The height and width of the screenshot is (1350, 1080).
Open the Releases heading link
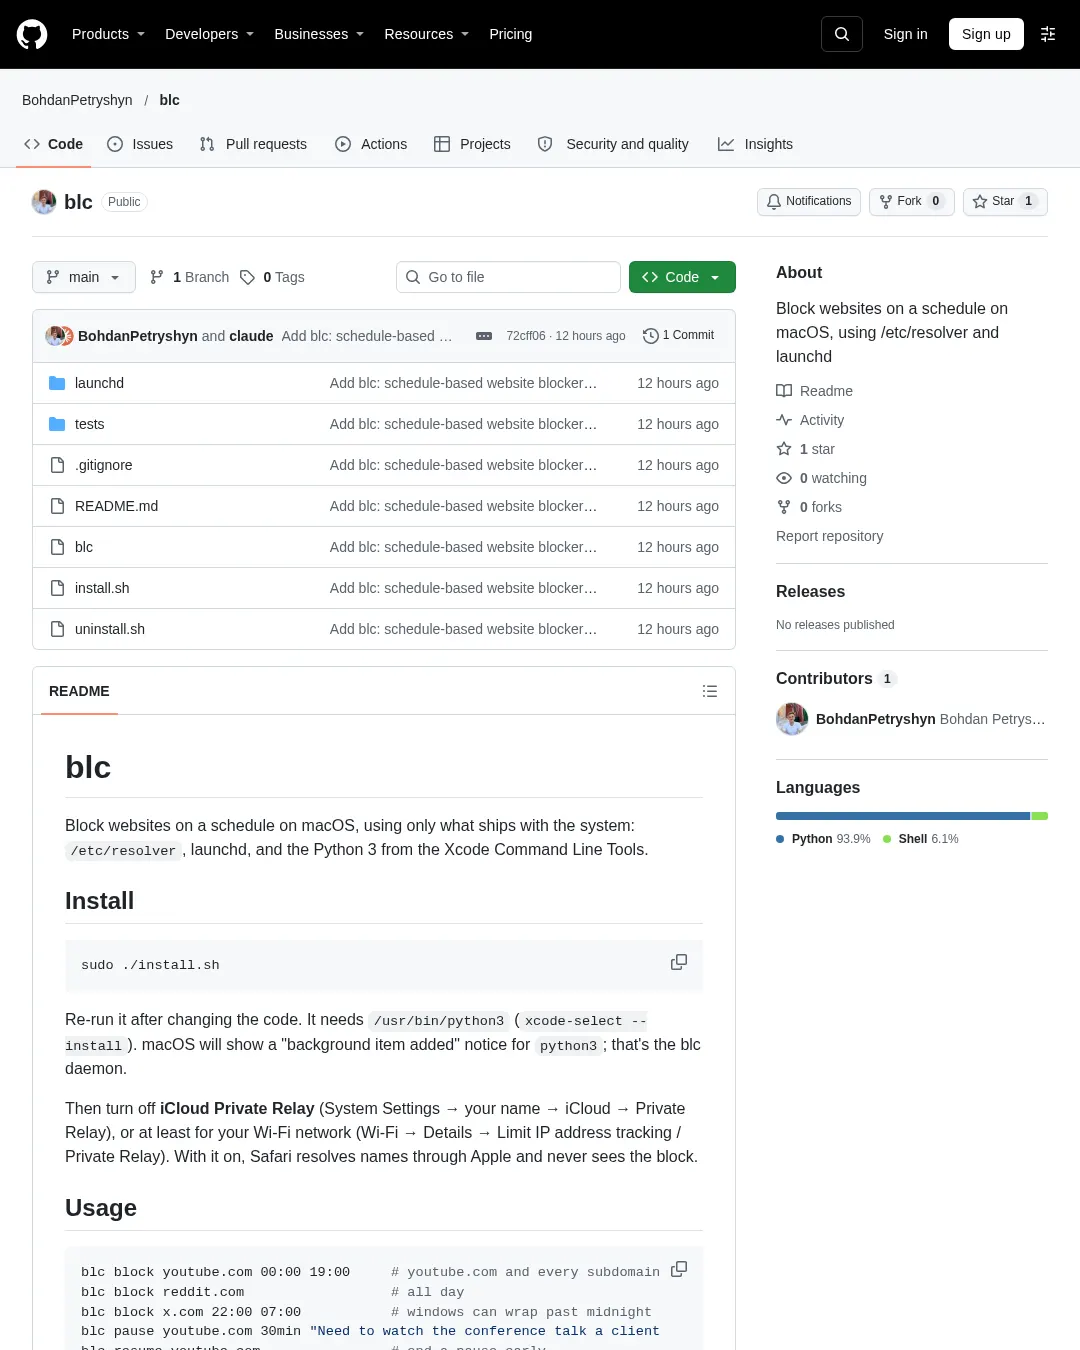pyautogui.click(x=810, y=592)
